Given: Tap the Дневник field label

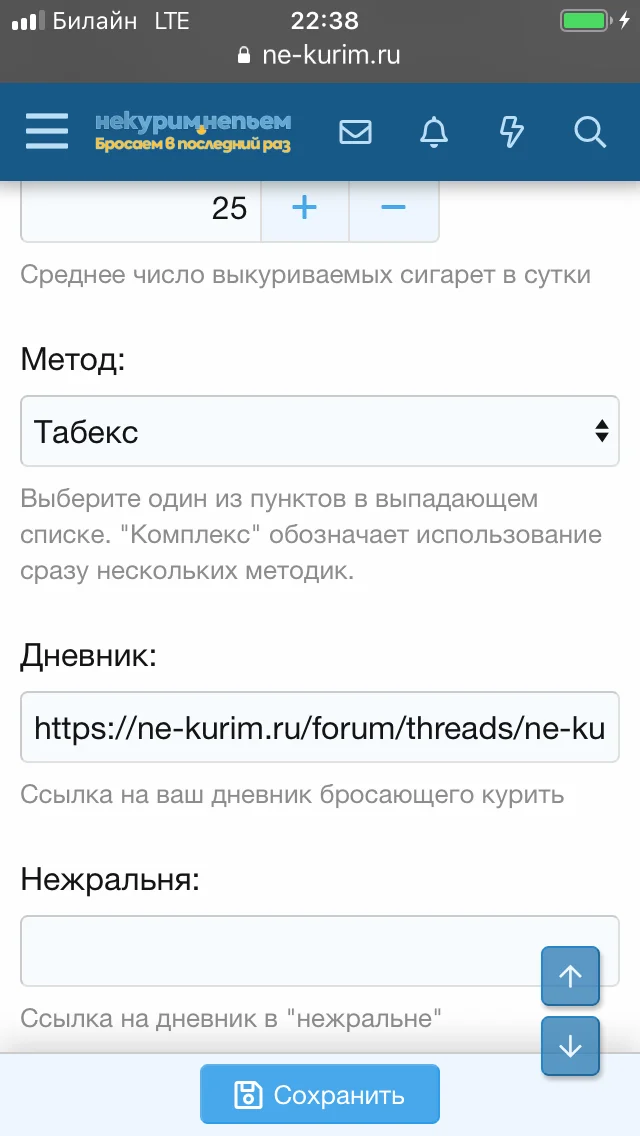Looking at the screenshot, I should tap(89, 656).
